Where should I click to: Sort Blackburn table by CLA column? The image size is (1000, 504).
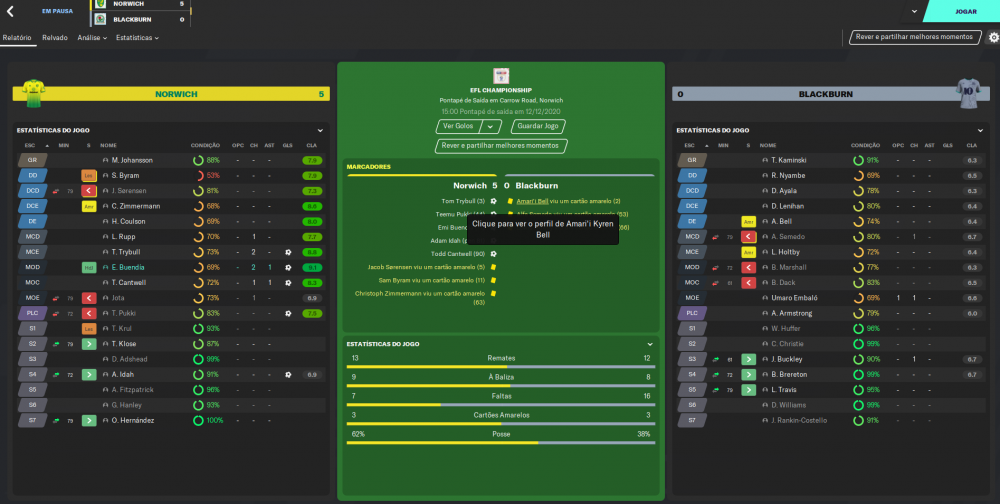(971, 145)
